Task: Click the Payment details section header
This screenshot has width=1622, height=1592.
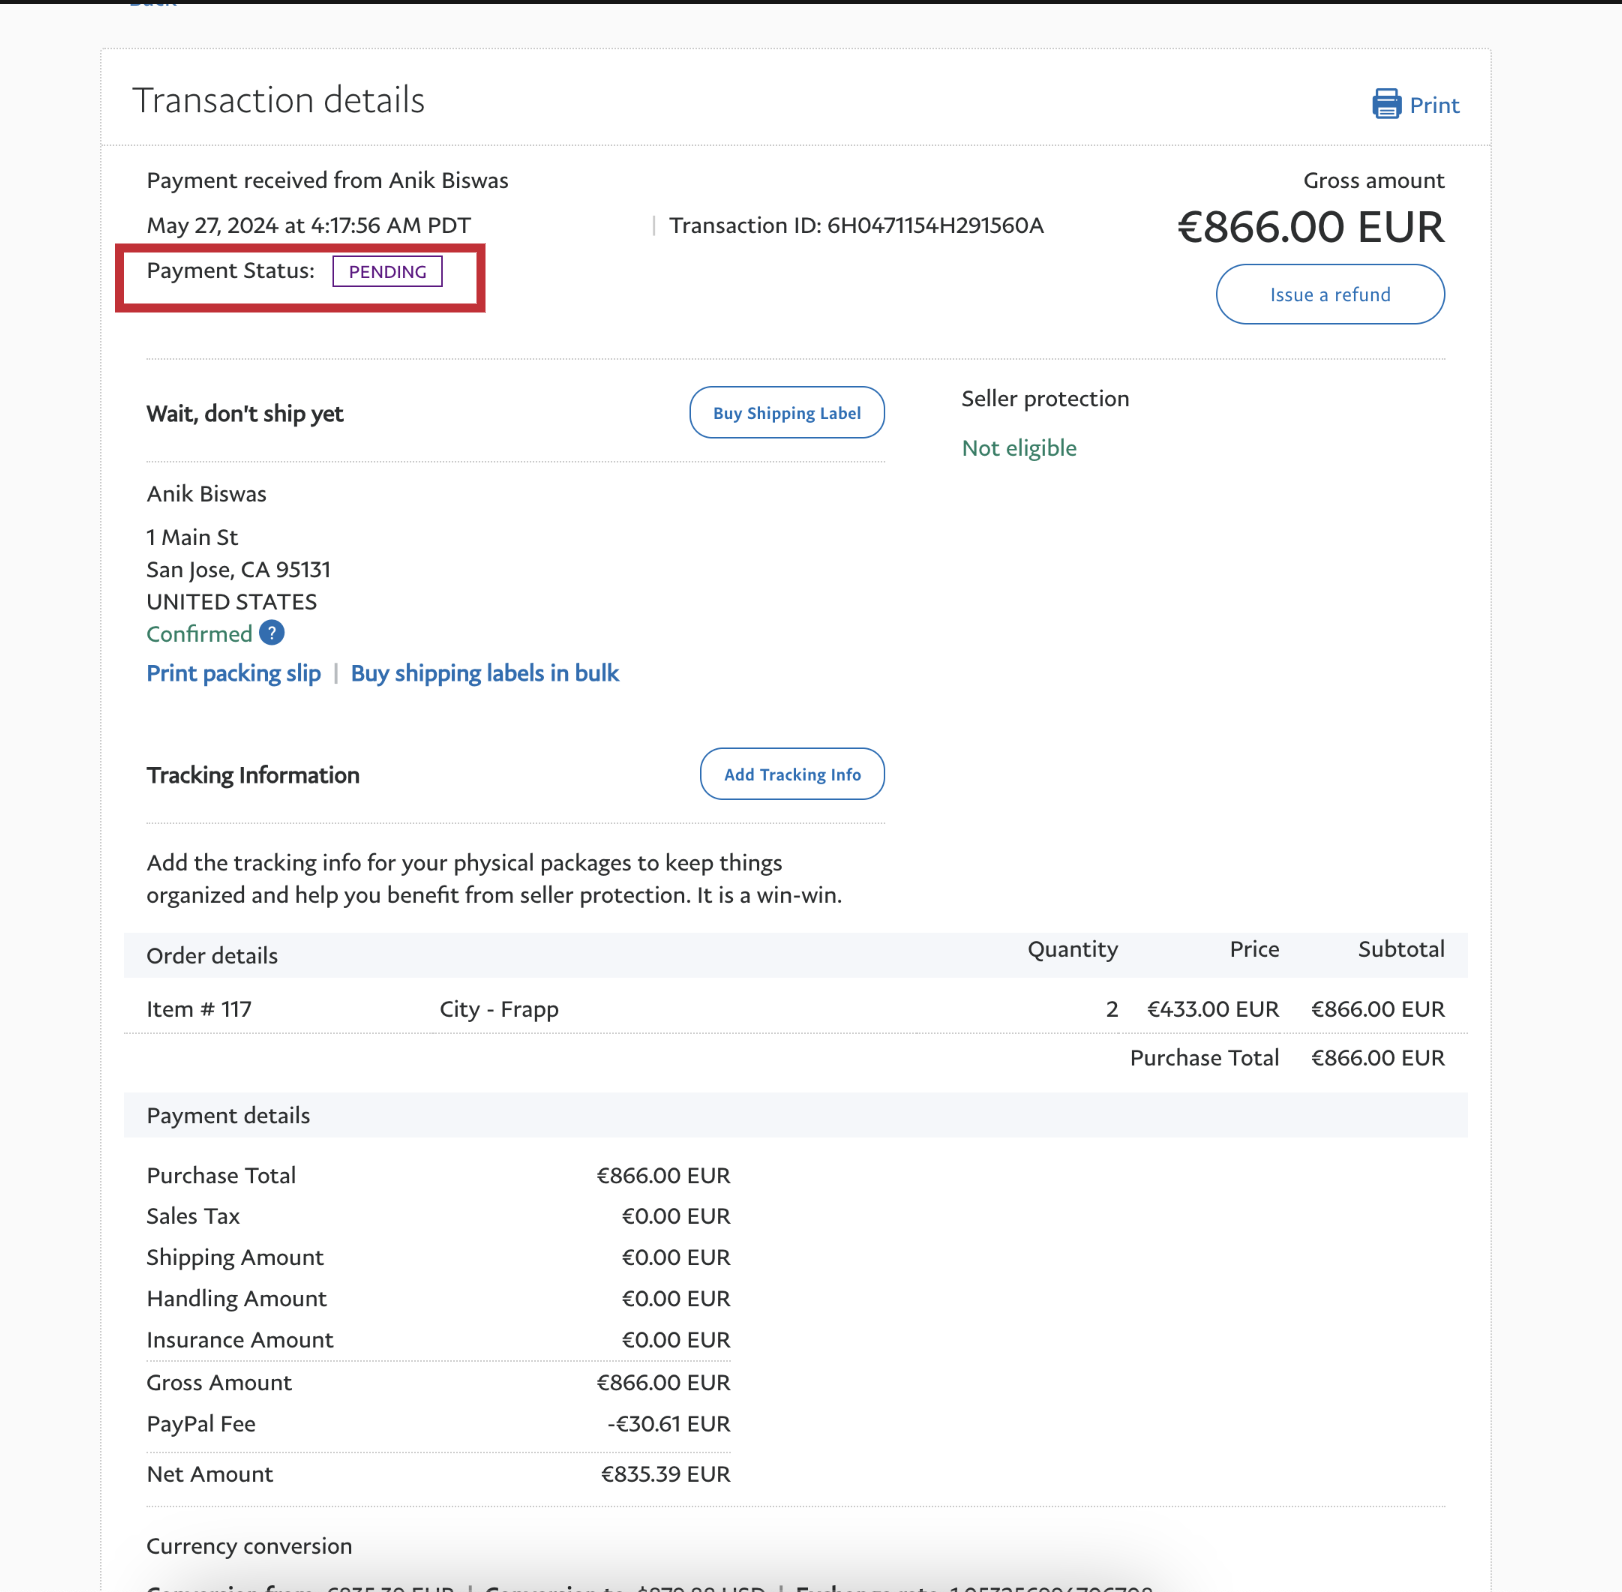Action: [x=228, y=1116]
